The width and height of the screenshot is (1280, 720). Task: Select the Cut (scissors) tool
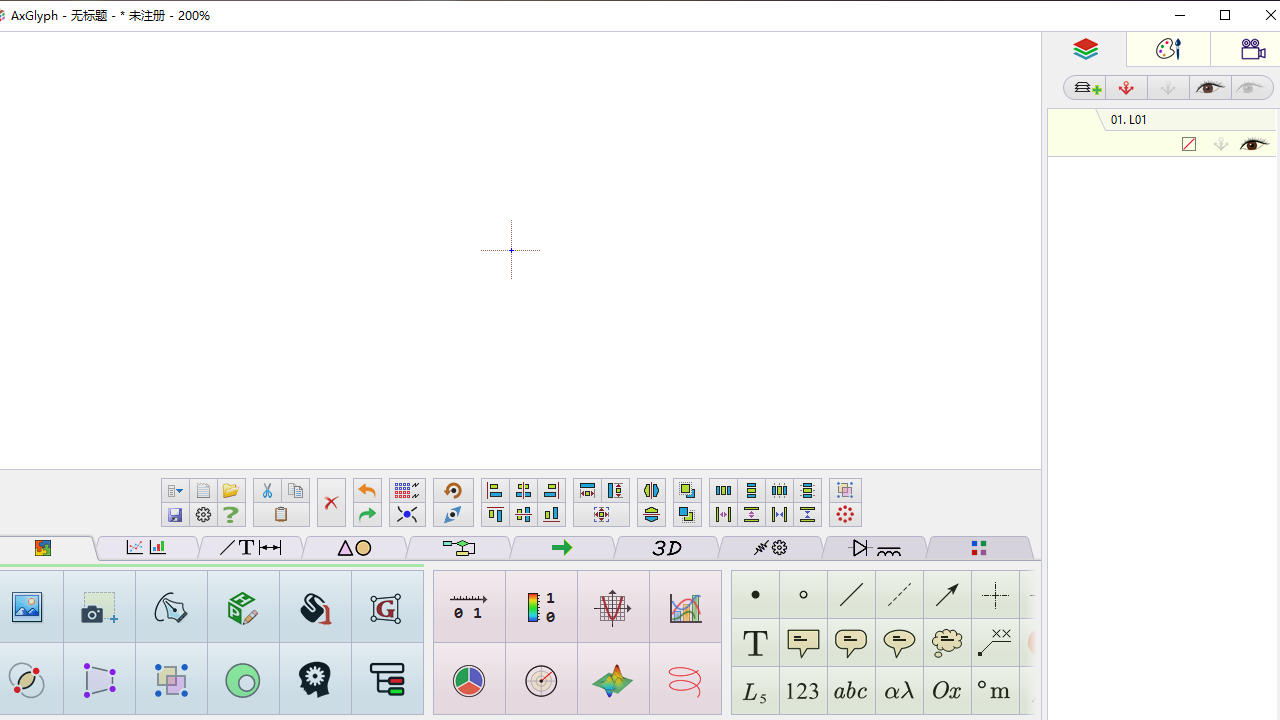(x=267, y=490)
